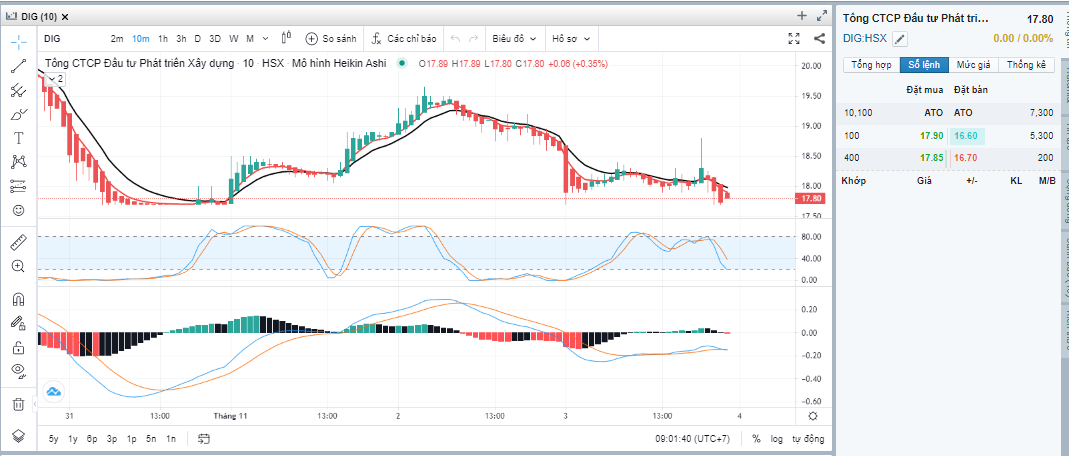This screenshot has width=1069, height=456.
Task: Open Các chỉ báo indicators
Action: tap(404, 38)
